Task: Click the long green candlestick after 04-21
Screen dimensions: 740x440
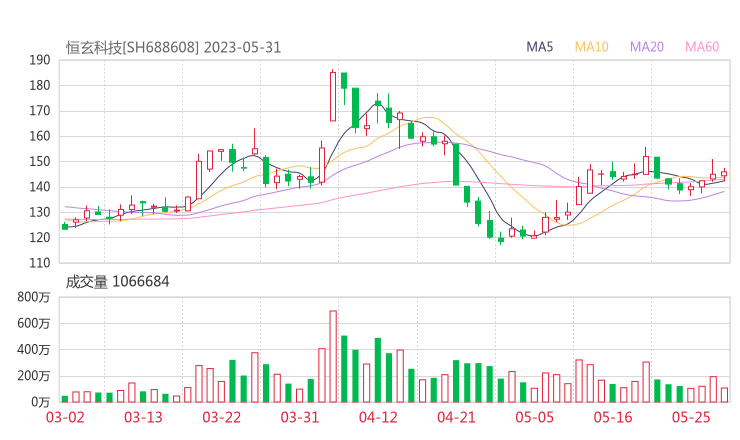Action: (456, 164)
